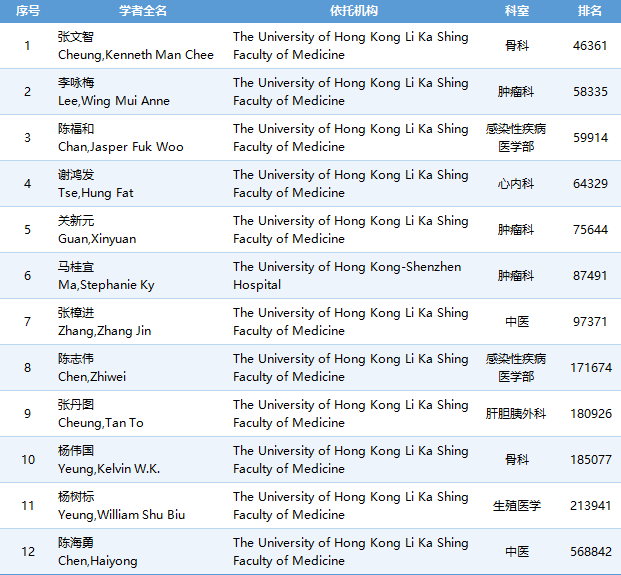The height and width of the screenshot is (575, 621).
Task: Click the 肝胆胰外科 department cell
Action: click(x=516, y=414)
